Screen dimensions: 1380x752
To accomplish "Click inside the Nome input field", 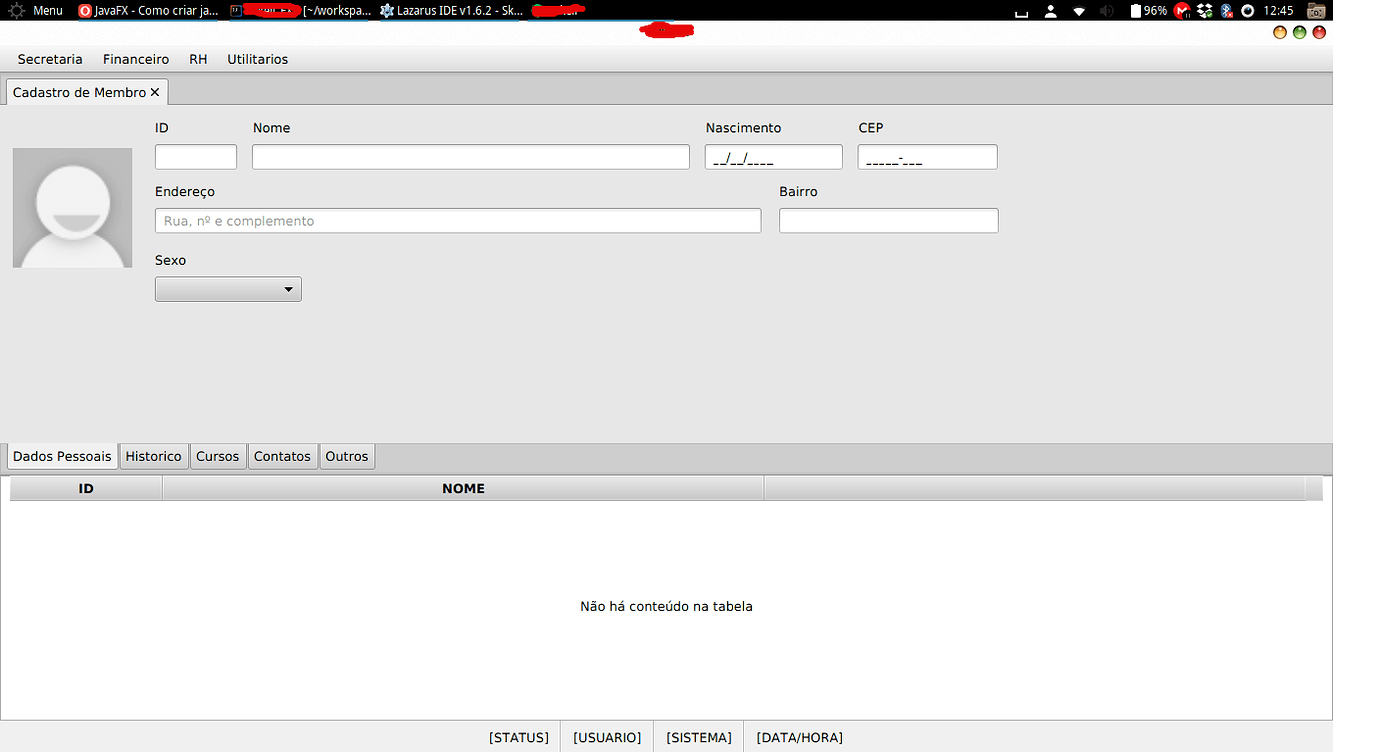I will coord(470,156).
